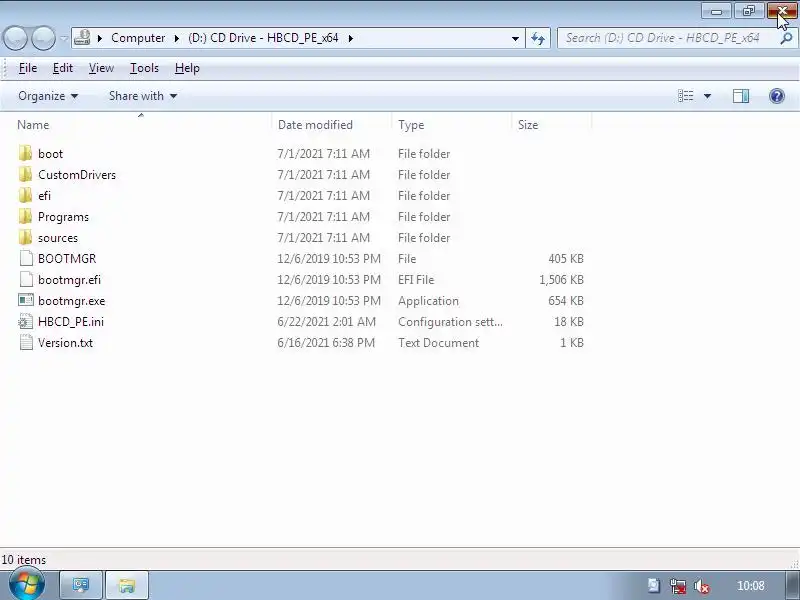This screenshot has height=600, width=800.
Task: Expand the CD Drive breadcrumb arrow
Action: pyautogui.click(x=351, y=38)
